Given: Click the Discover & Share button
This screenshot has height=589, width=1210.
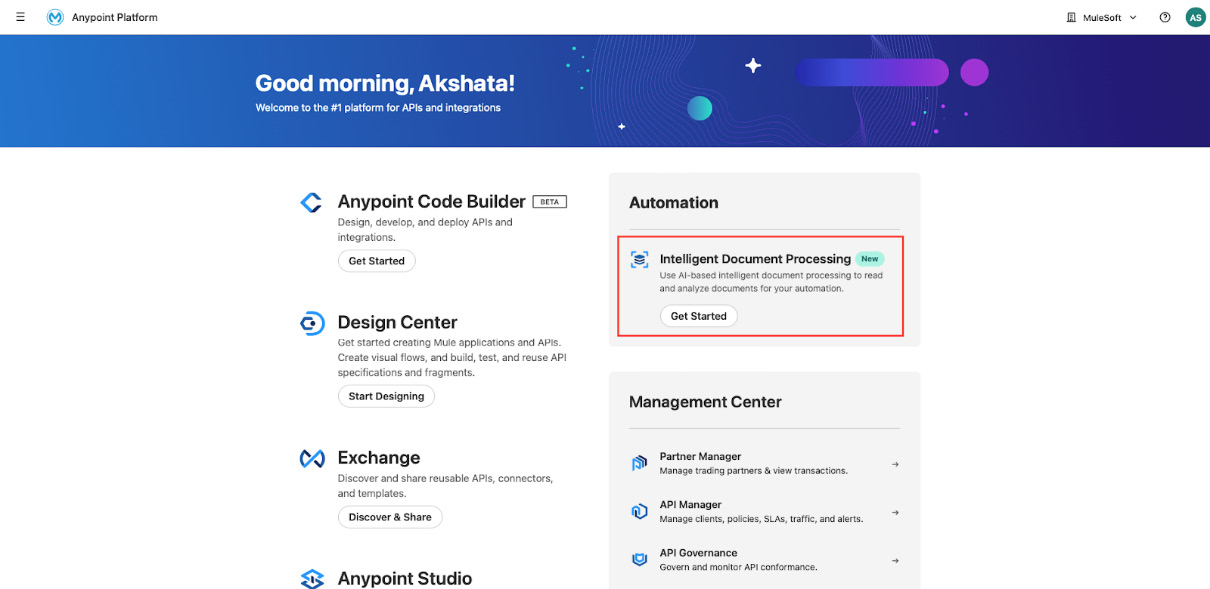Looking at the screenshot, I should pos(390,517).
